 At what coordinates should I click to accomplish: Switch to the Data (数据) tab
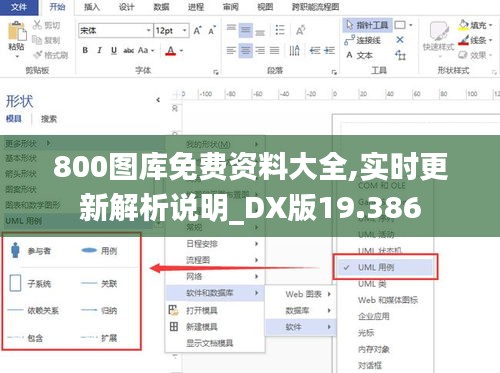(x=161, y=7)
